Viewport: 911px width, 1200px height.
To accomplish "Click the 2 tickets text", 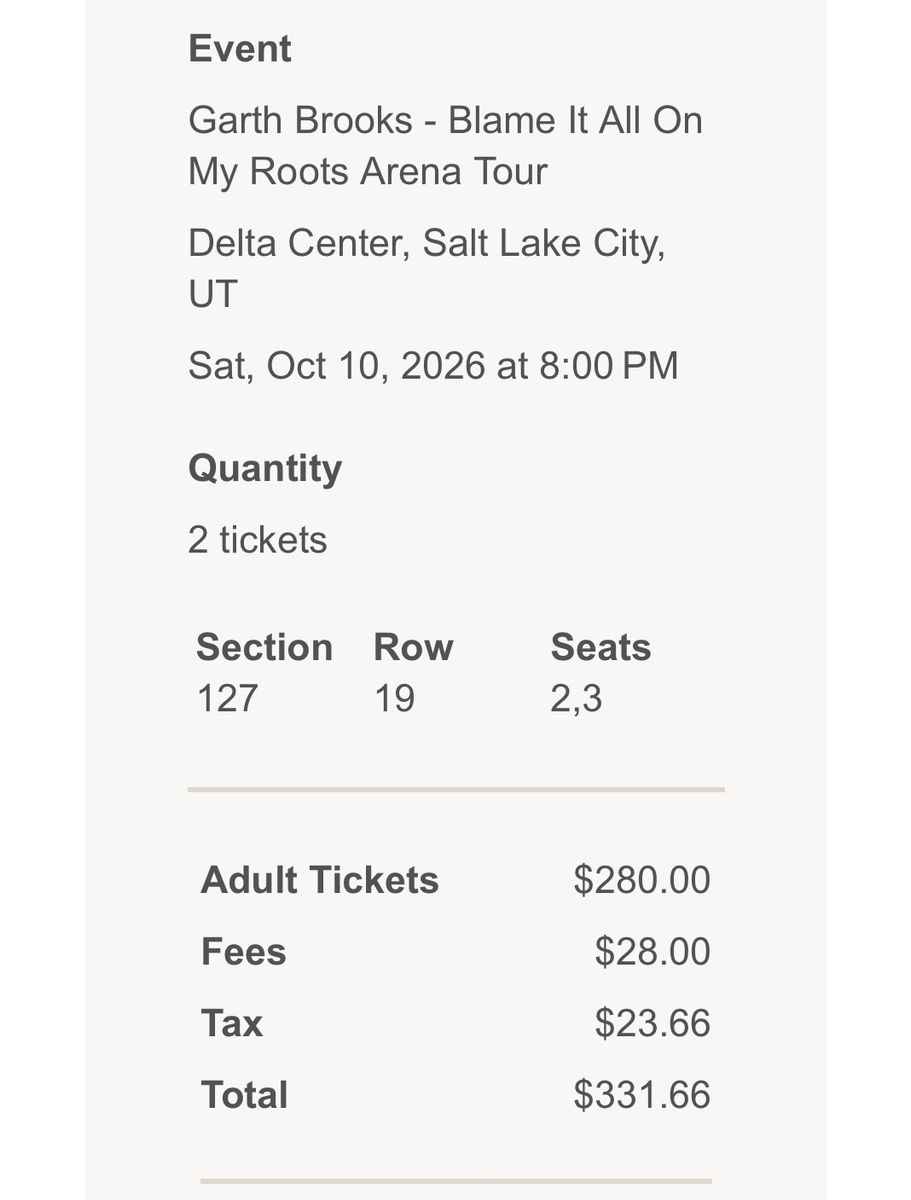I will 257,540.
